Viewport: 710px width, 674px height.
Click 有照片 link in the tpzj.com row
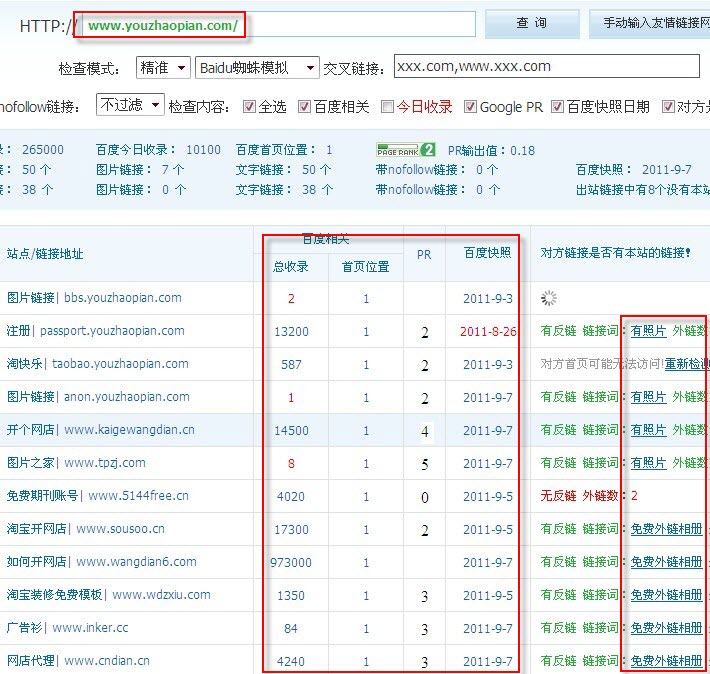(648, 462)
